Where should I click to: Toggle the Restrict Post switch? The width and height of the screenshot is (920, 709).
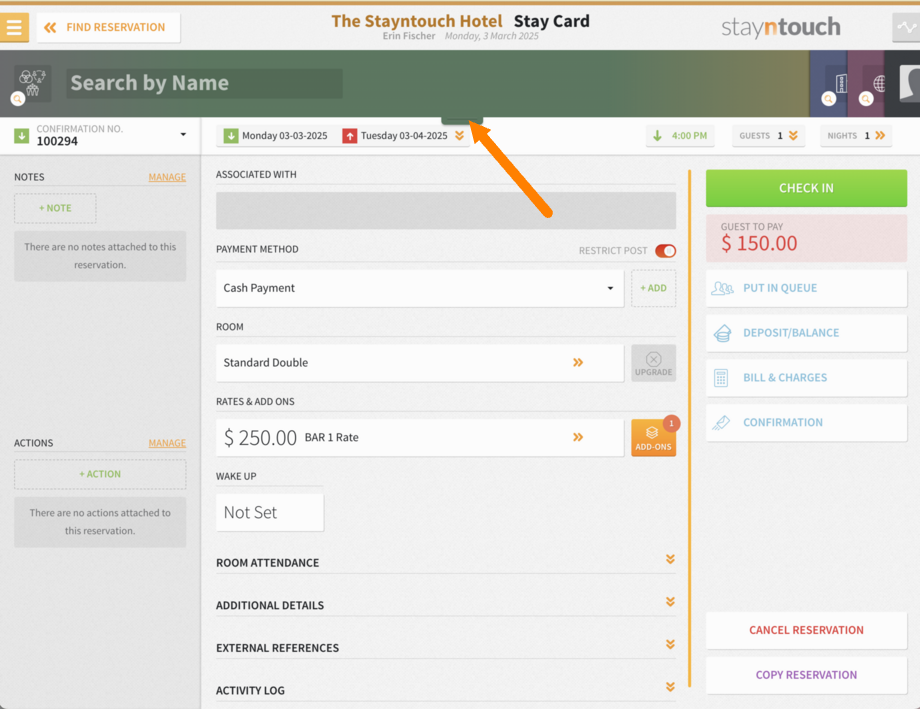(x=666, y=251)
